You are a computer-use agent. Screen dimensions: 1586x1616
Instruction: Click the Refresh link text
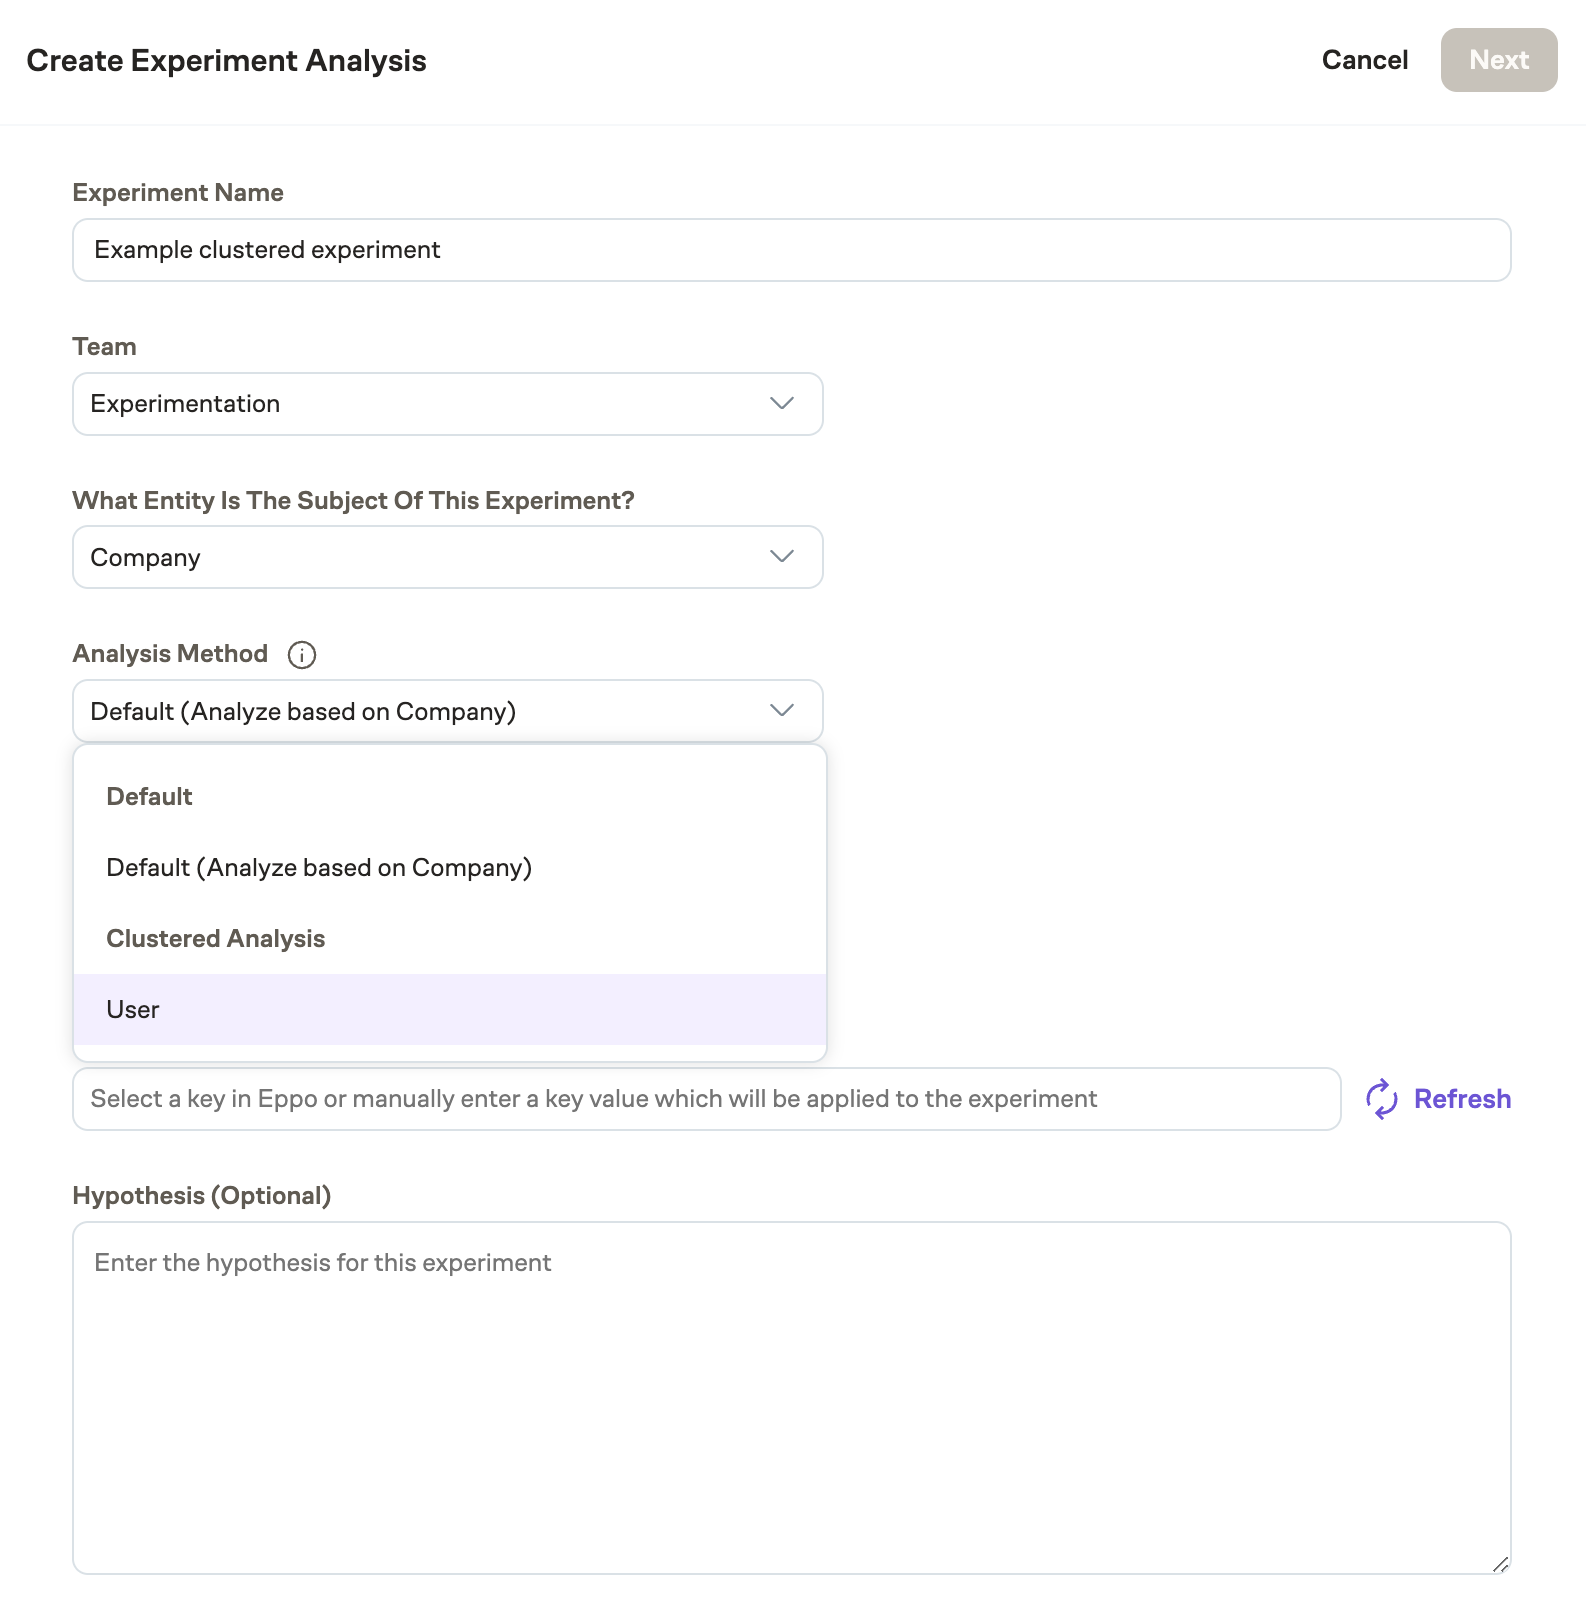(x=1461, y=1099)
